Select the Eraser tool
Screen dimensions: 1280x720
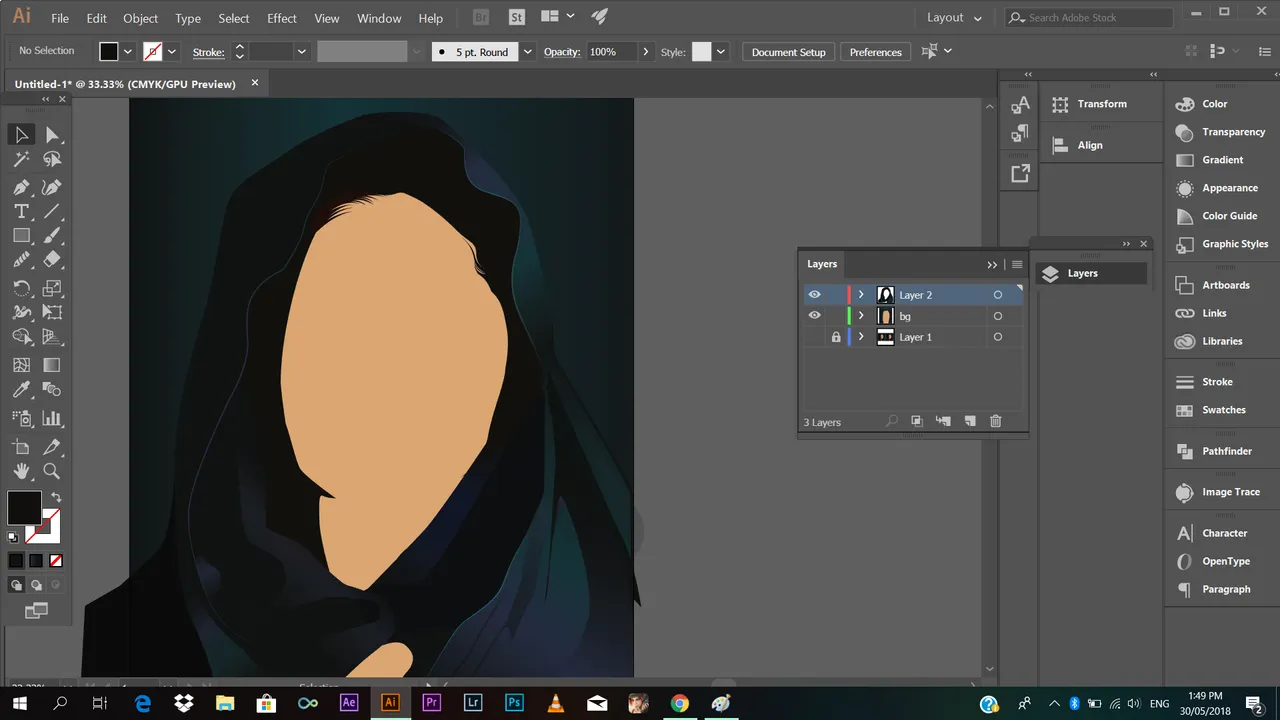pyautogui.click(x=52, y=260)
